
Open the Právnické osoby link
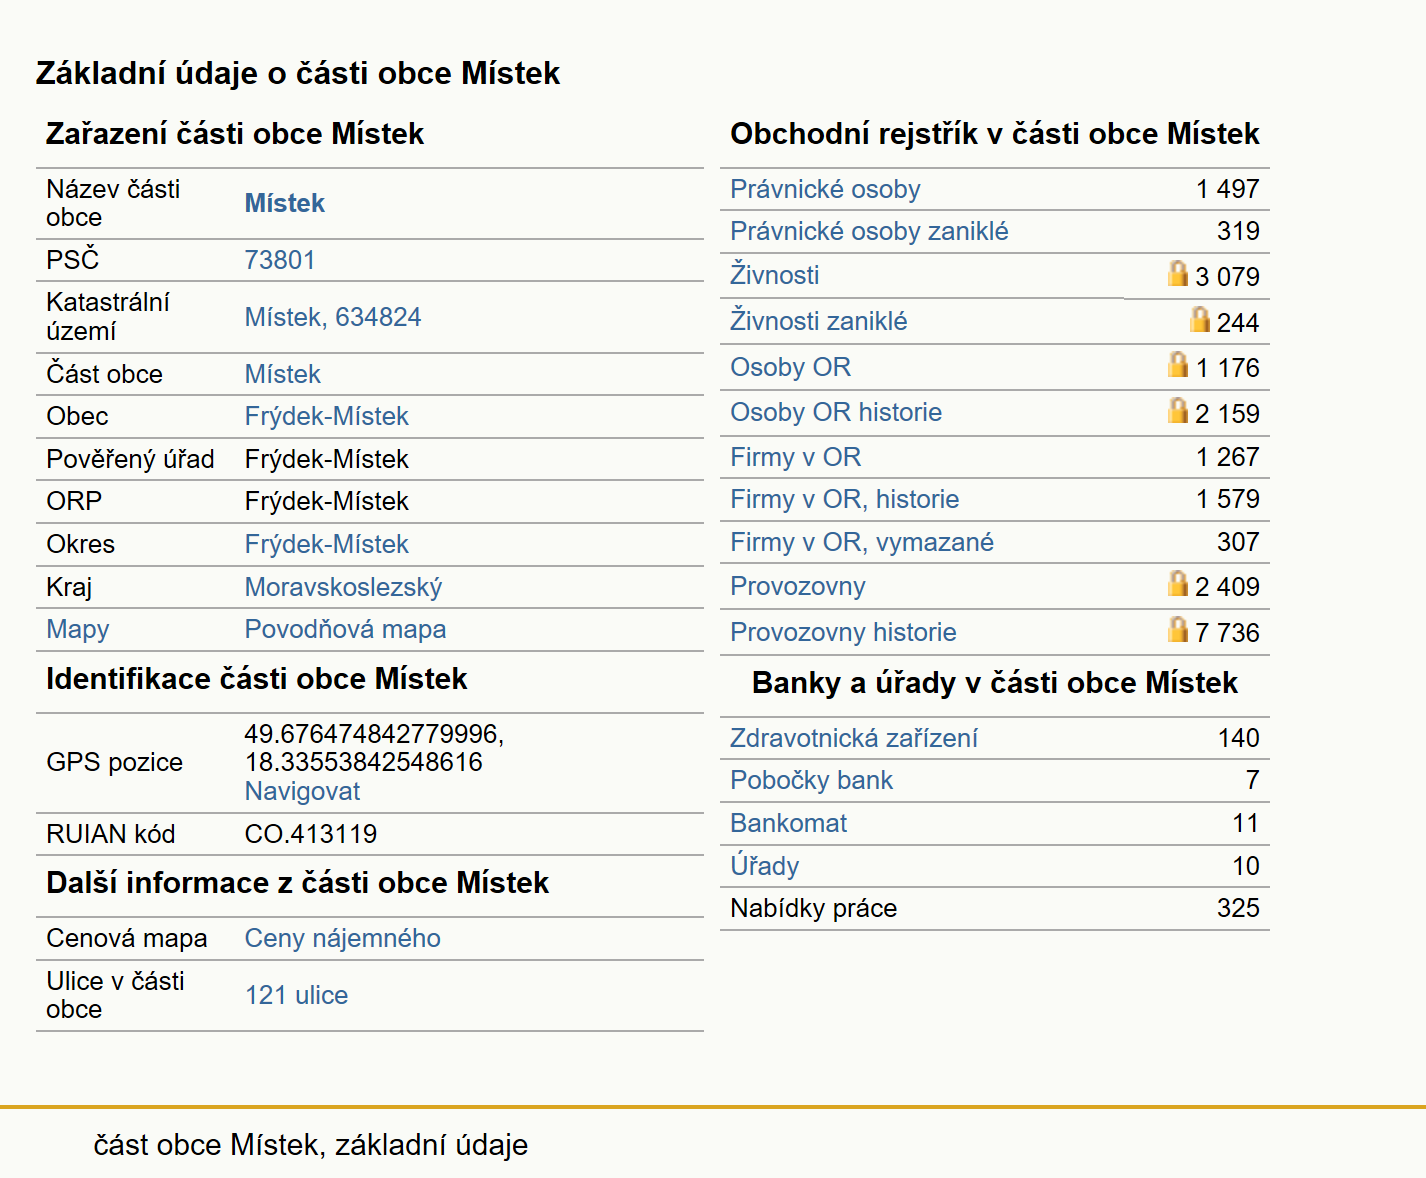825,189
